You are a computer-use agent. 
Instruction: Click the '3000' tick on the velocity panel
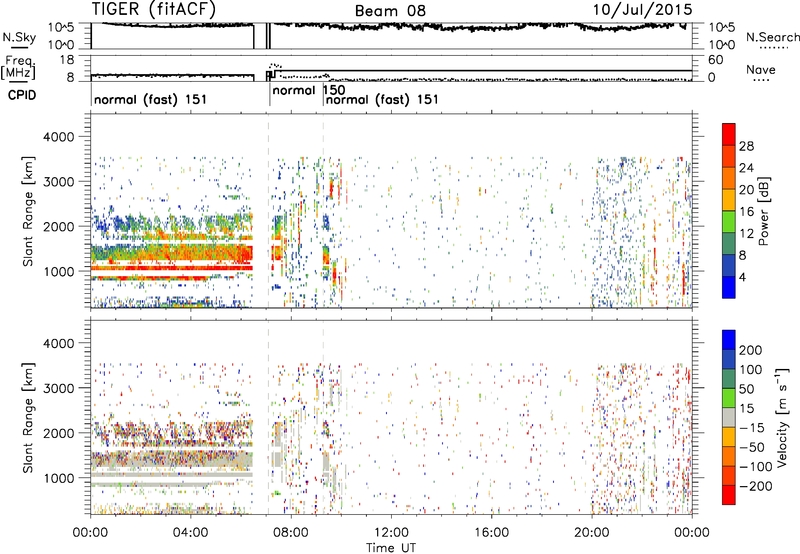click(x=59, y=388)
